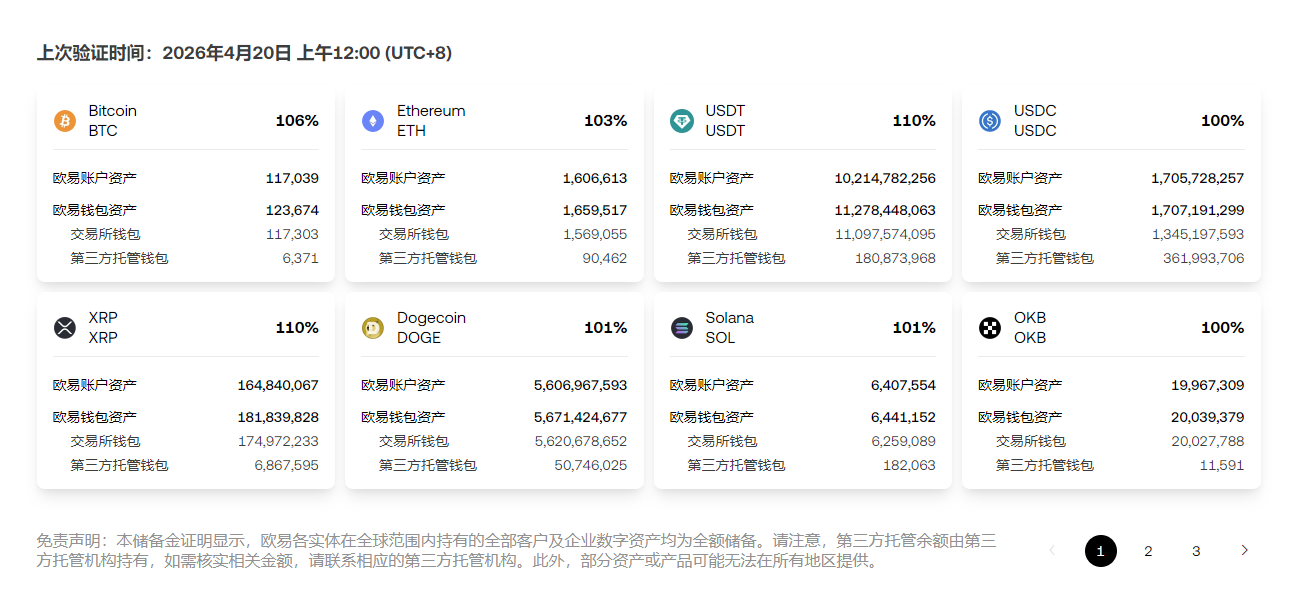The image size is (1305, 594).
Task: Click Bitcoin wallet assets value 123,674
Action: (292, 210)
